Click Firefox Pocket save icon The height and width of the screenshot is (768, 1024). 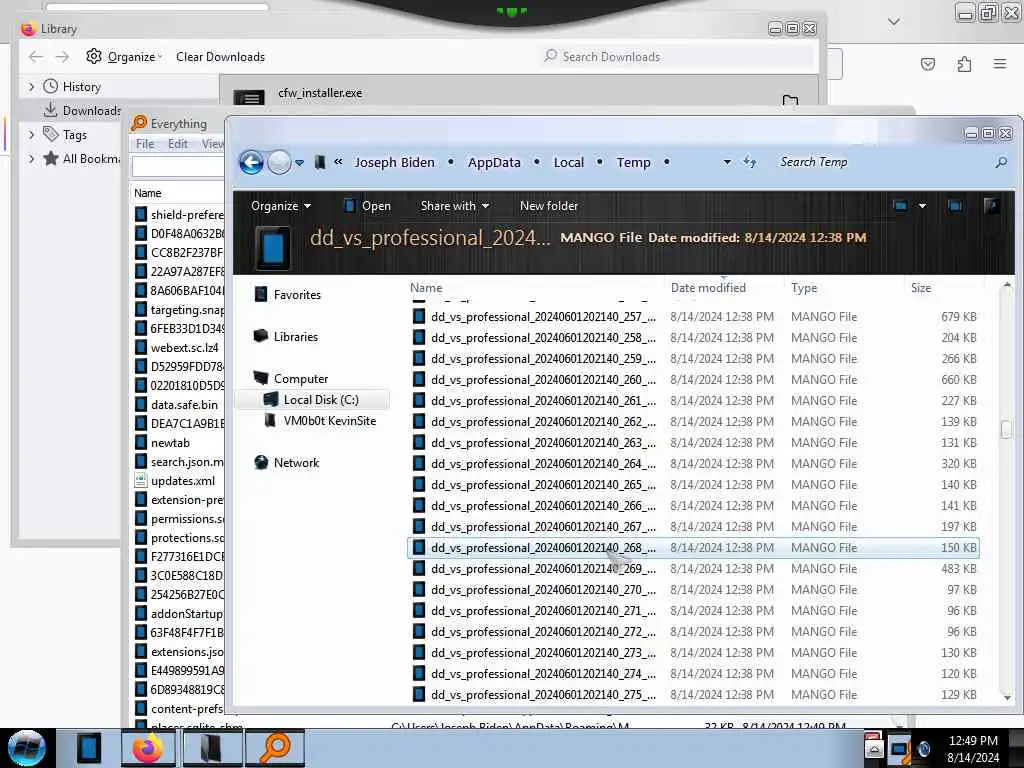coord(927,64)
